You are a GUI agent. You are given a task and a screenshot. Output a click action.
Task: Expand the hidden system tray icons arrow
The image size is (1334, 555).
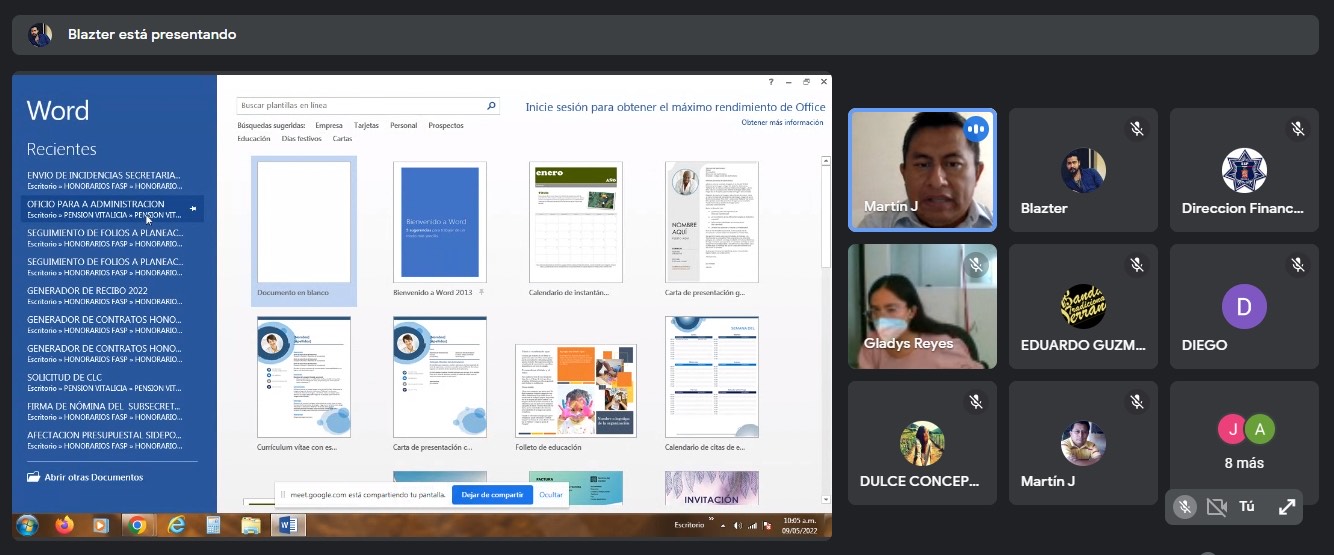click(724, 525)
